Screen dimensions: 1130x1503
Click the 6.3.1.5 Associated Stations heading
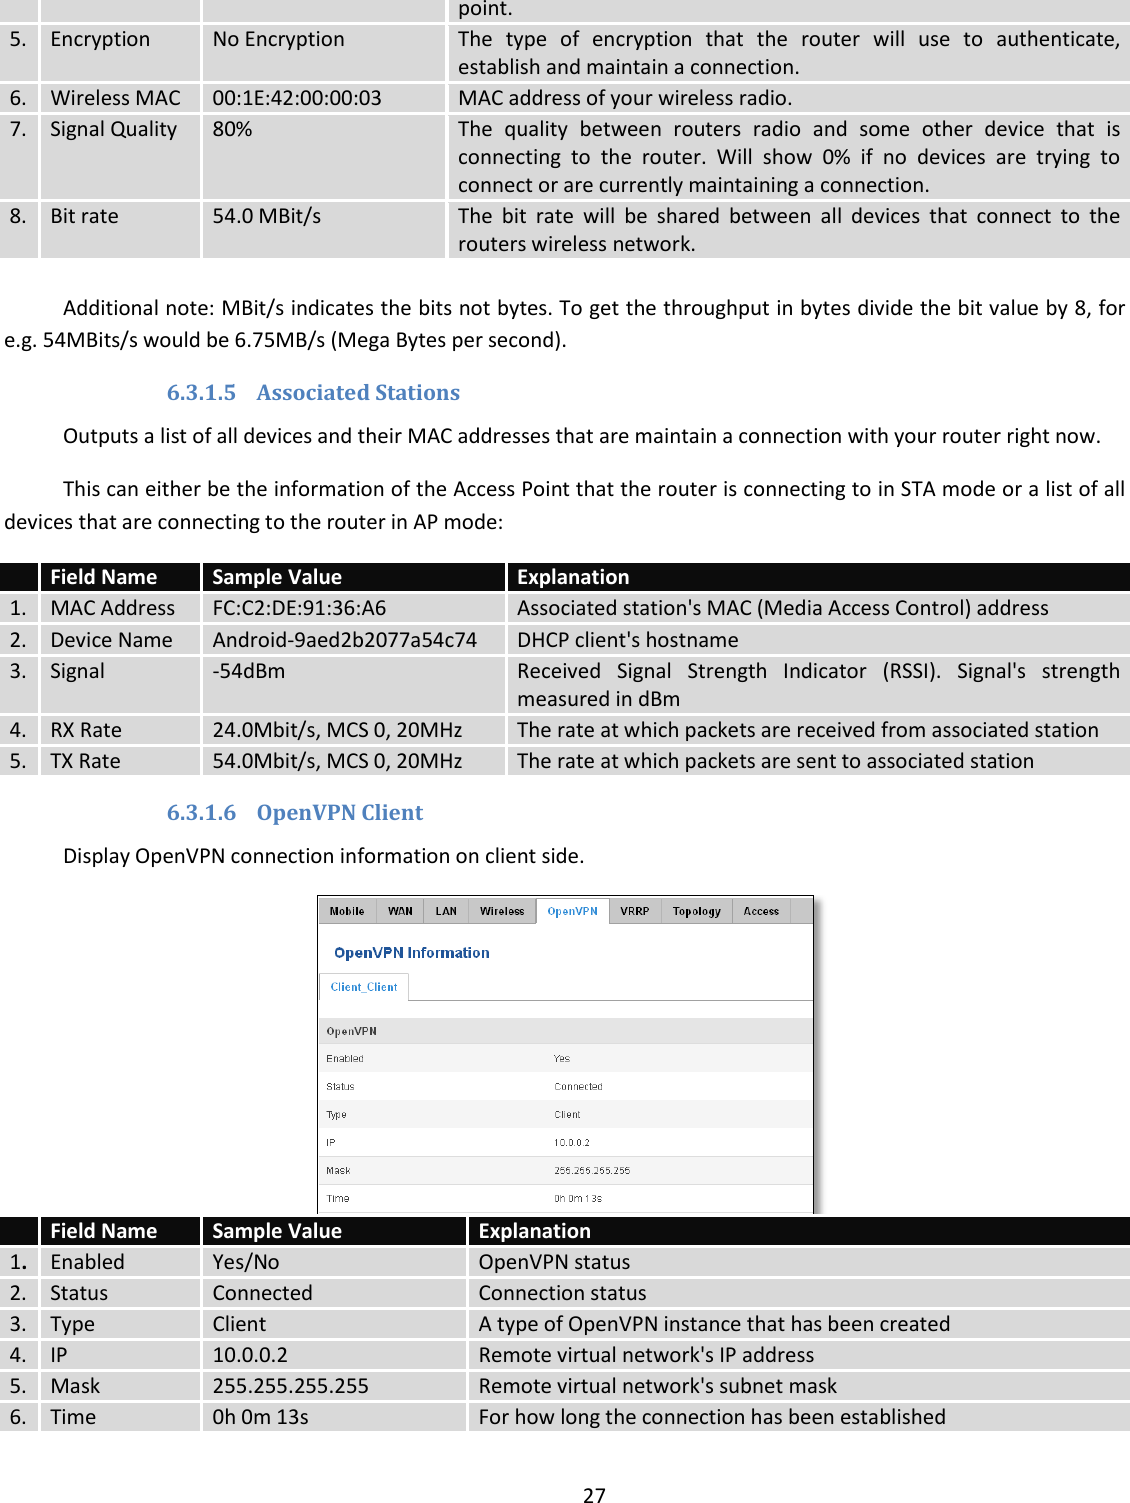point(313,392)
